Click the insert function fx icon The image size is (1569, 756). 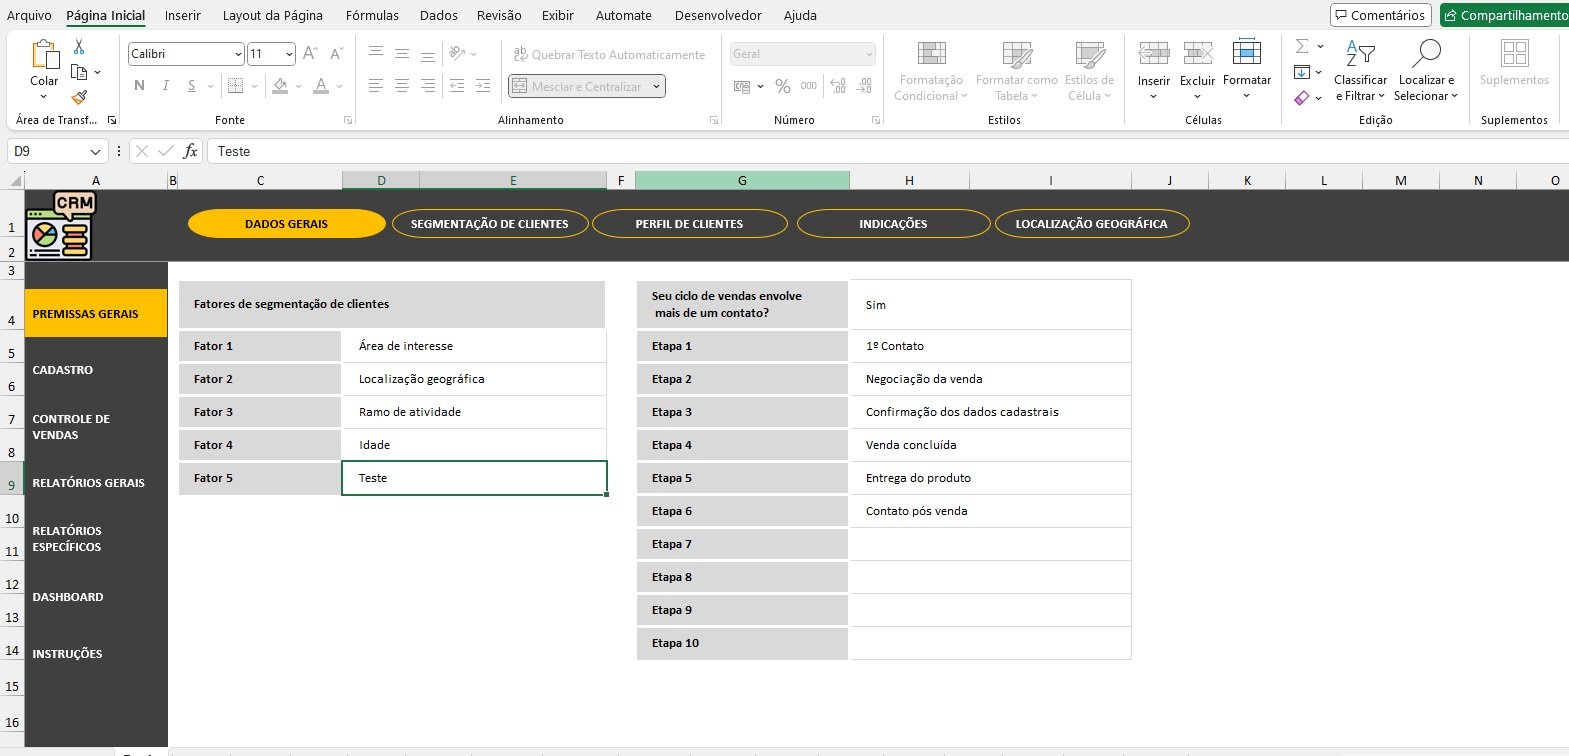[x=190, y=151]
